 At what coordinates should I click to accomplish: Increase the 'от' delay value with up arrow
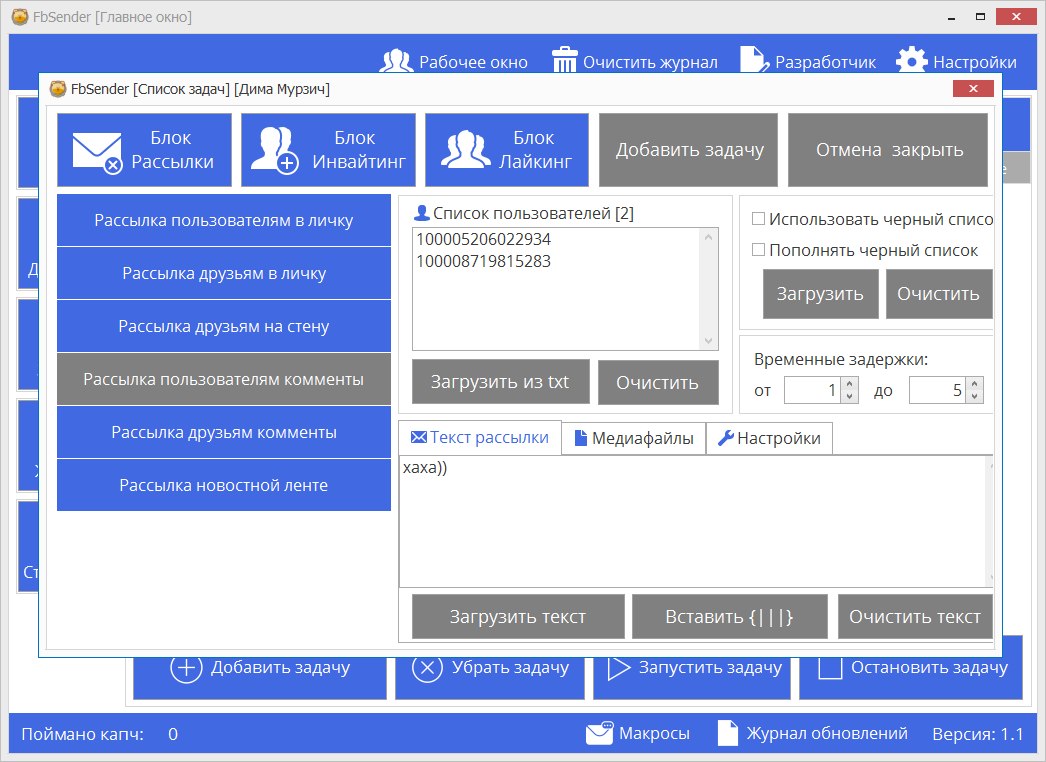pos(850,384)
